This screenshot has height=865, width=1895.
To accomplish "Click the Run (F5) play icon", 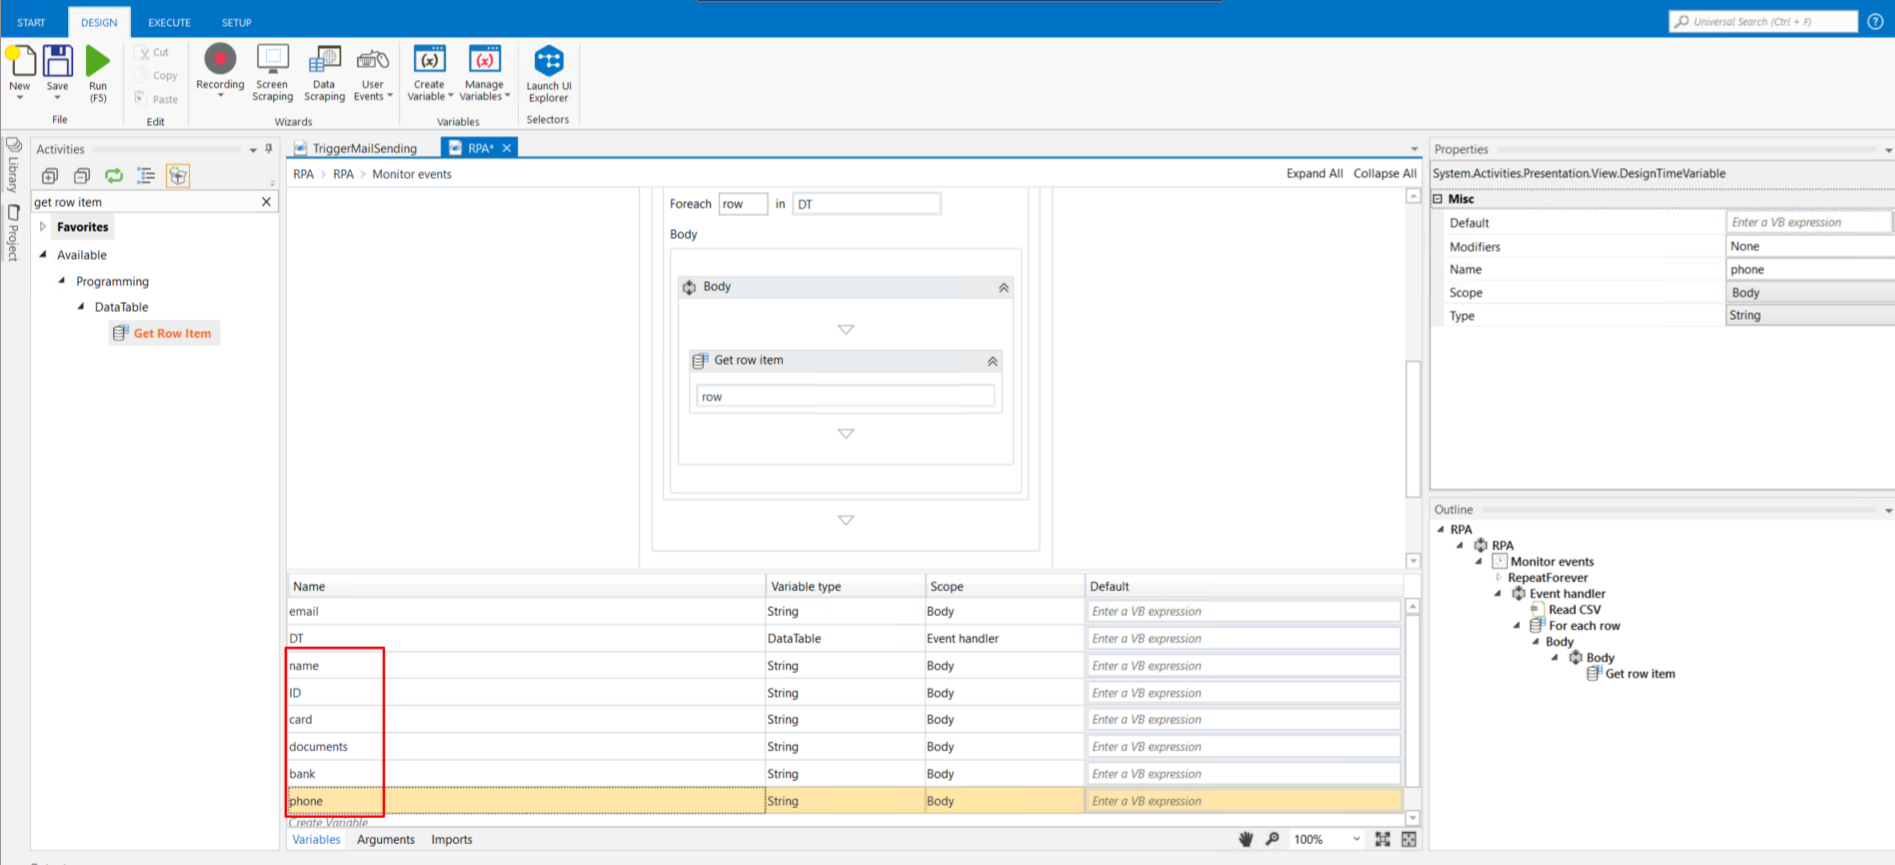I will 97,62.
